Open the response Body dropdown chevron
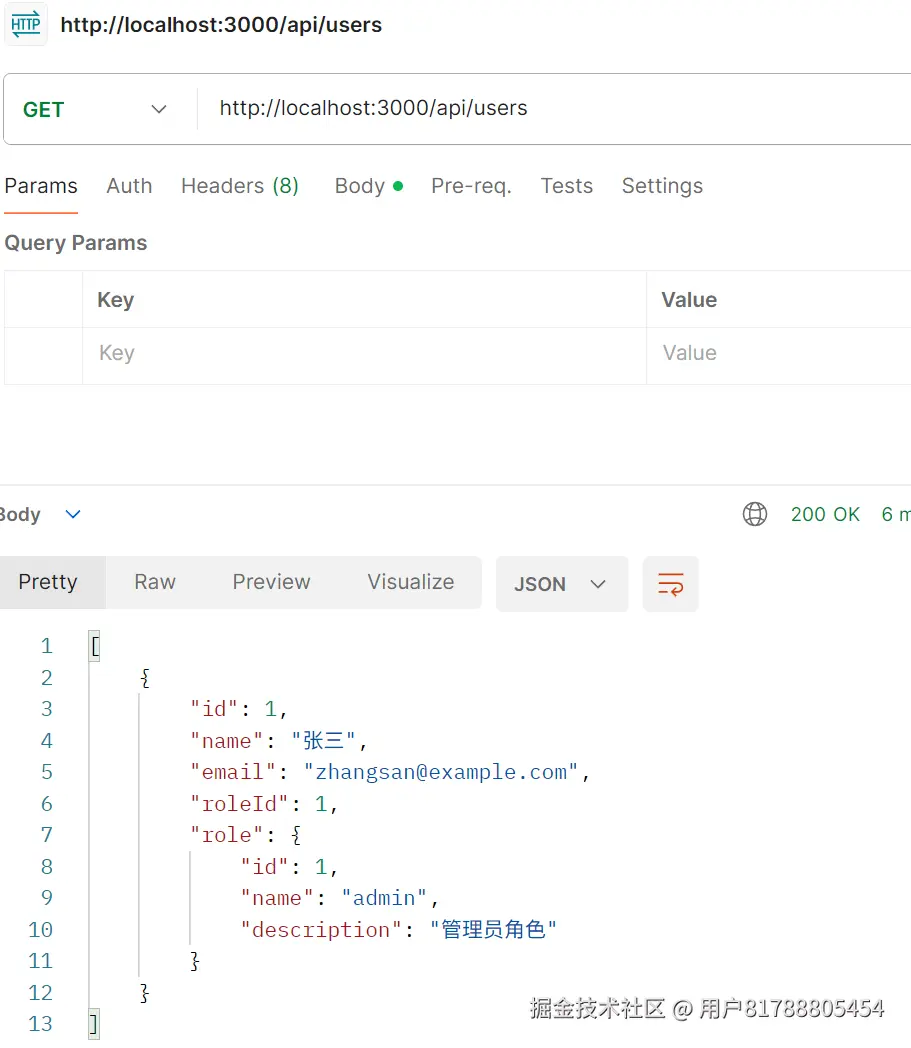This screenshot has height=1048, width=911. pyautogui.click(x=72, y=514)
